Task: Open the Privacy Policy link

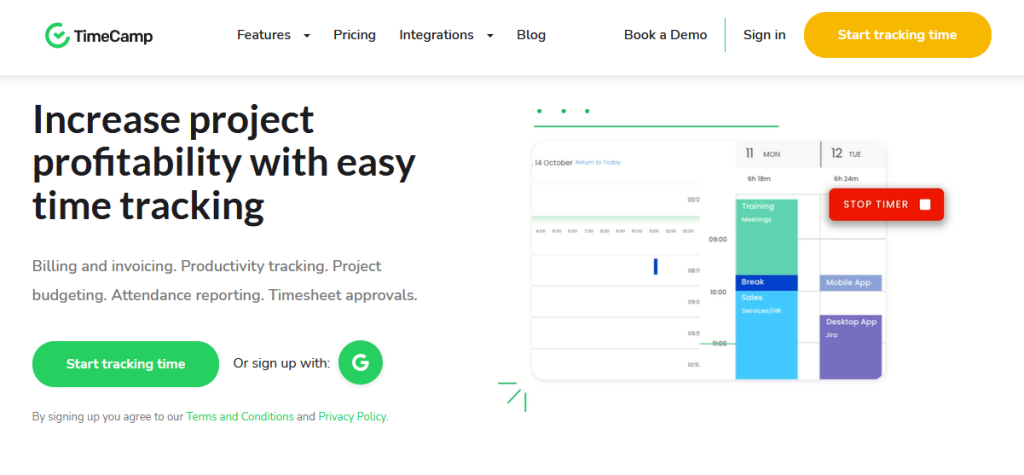Action: click(353, 416)
